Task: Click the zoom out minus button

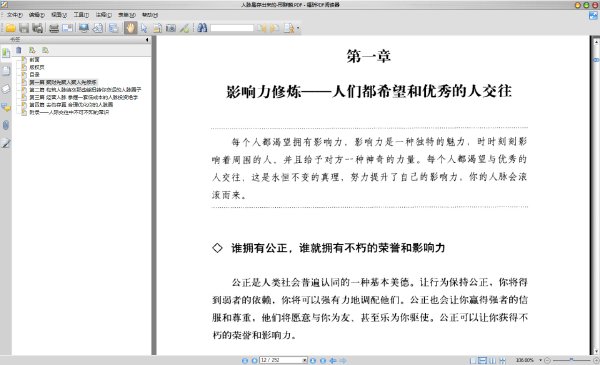Action: [547, 360]
